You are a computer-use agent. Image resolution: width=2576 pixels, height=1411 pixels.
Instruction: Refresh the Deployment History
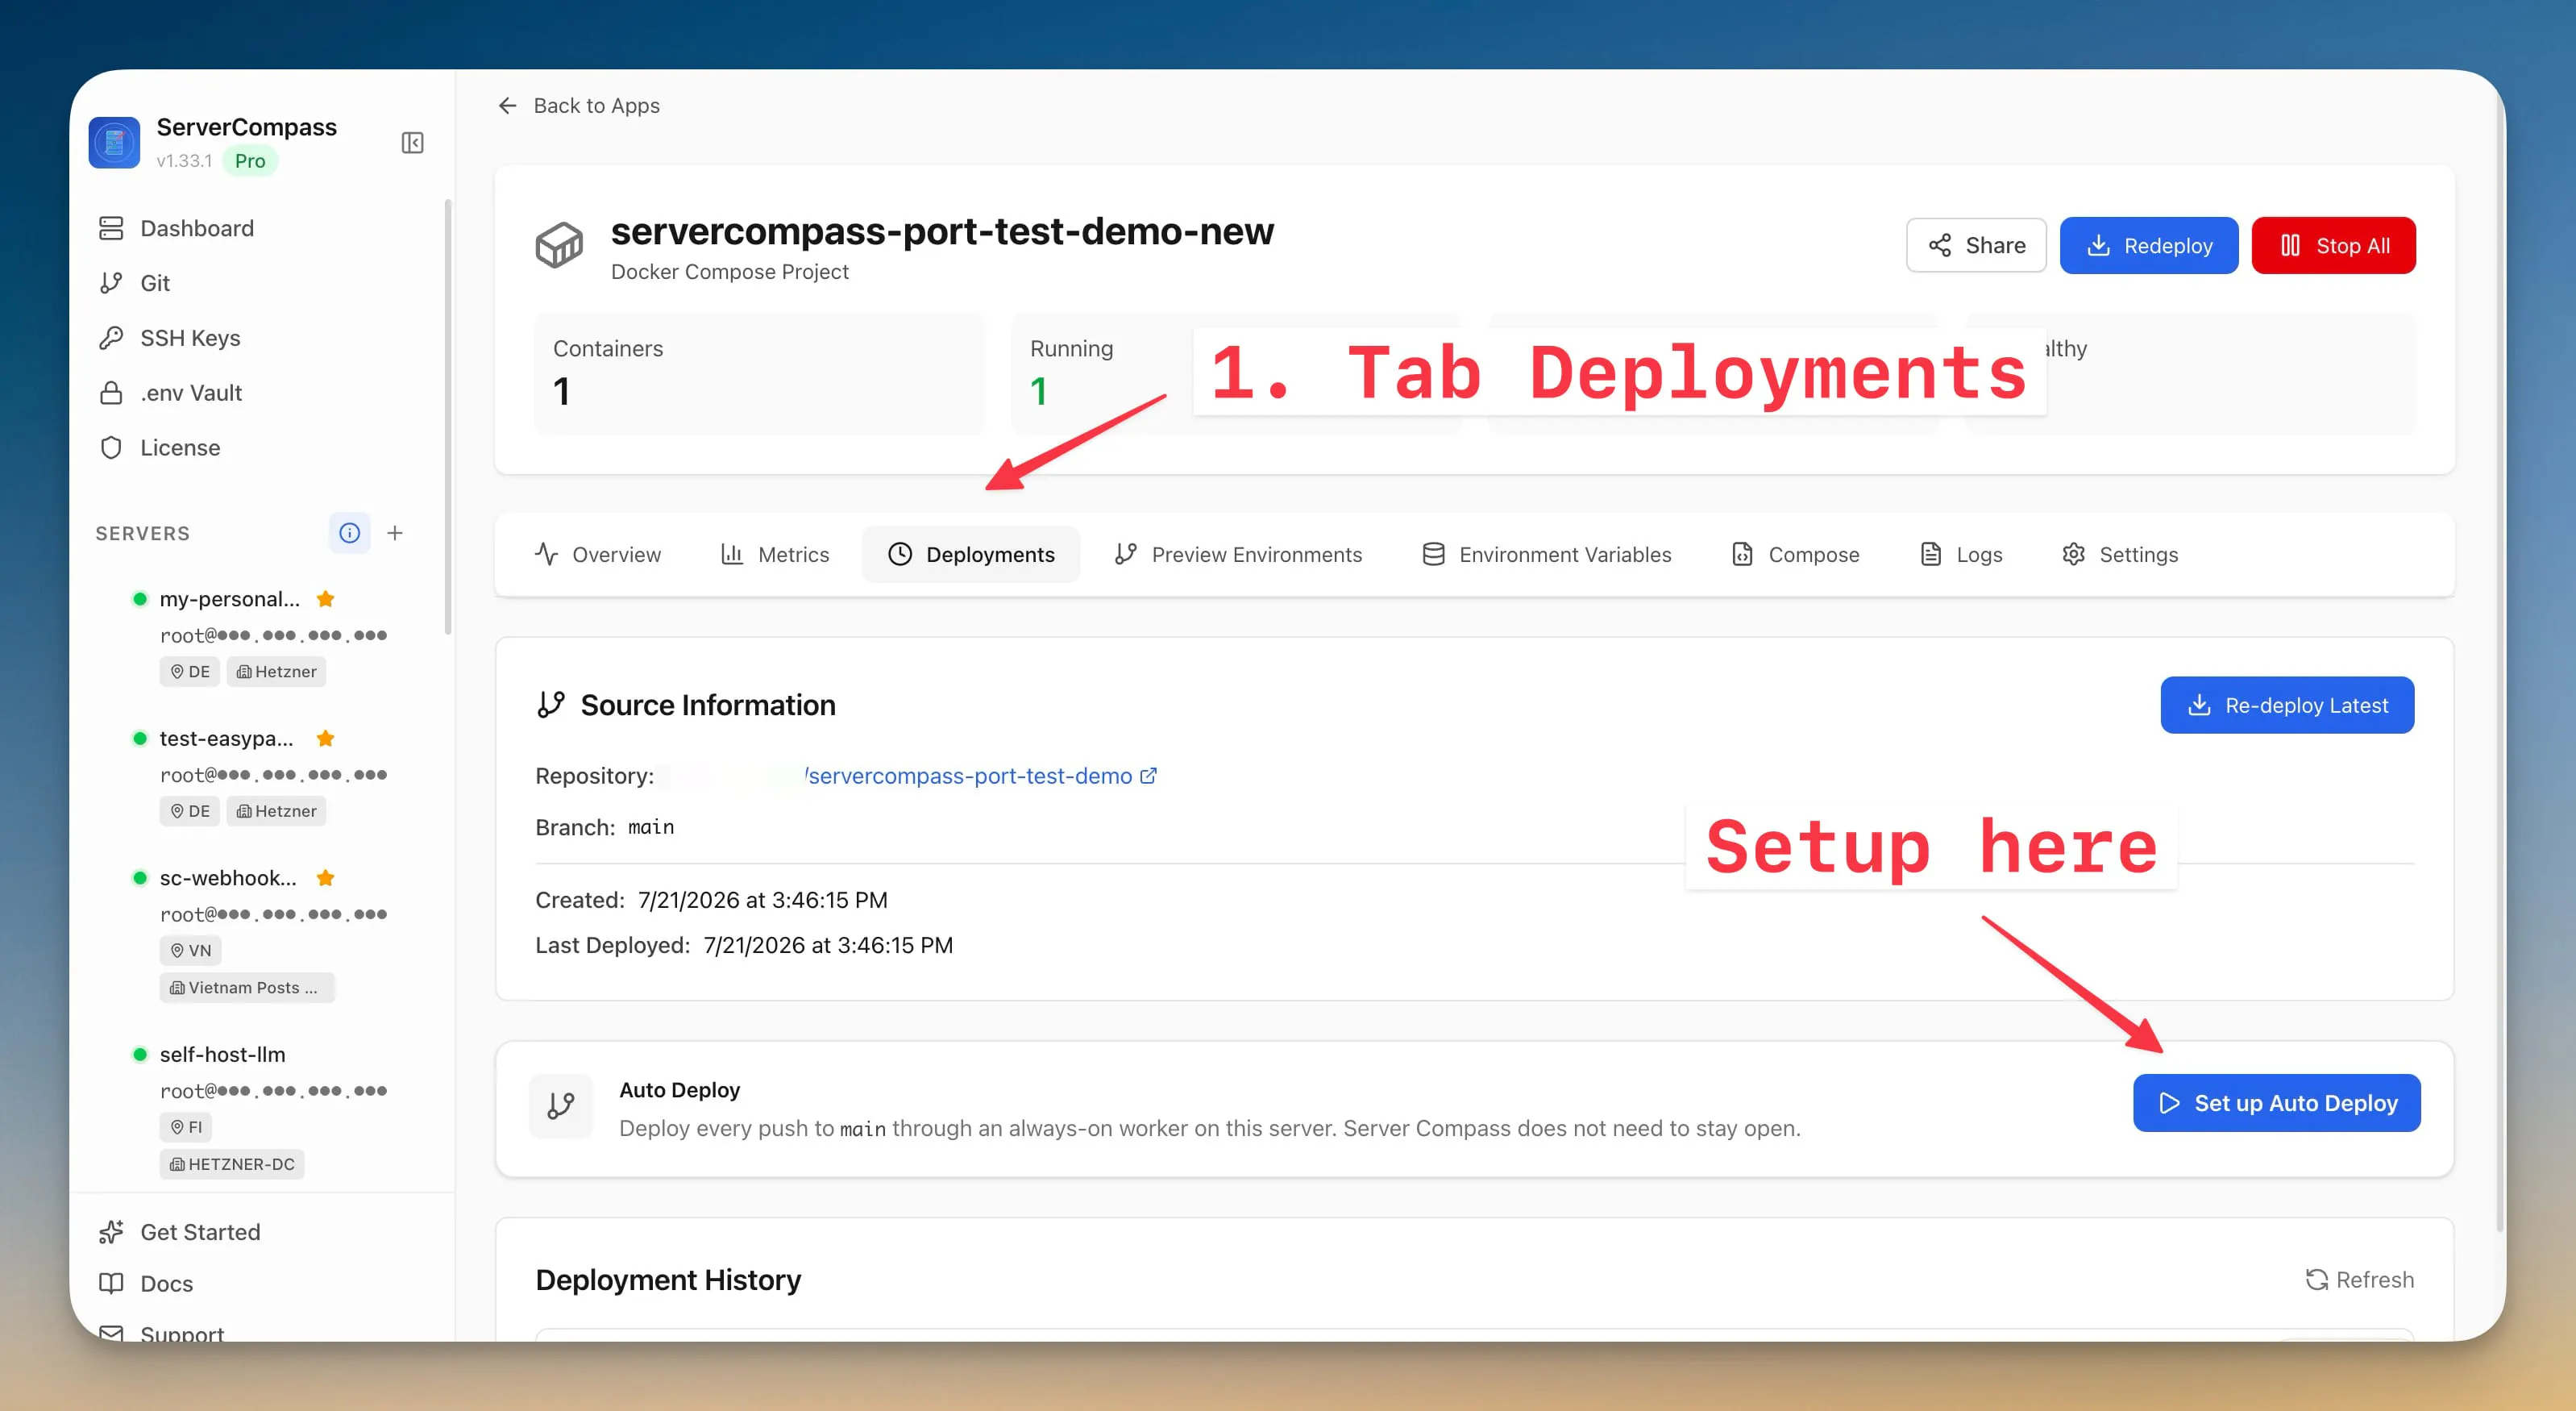(2359, 1279)
